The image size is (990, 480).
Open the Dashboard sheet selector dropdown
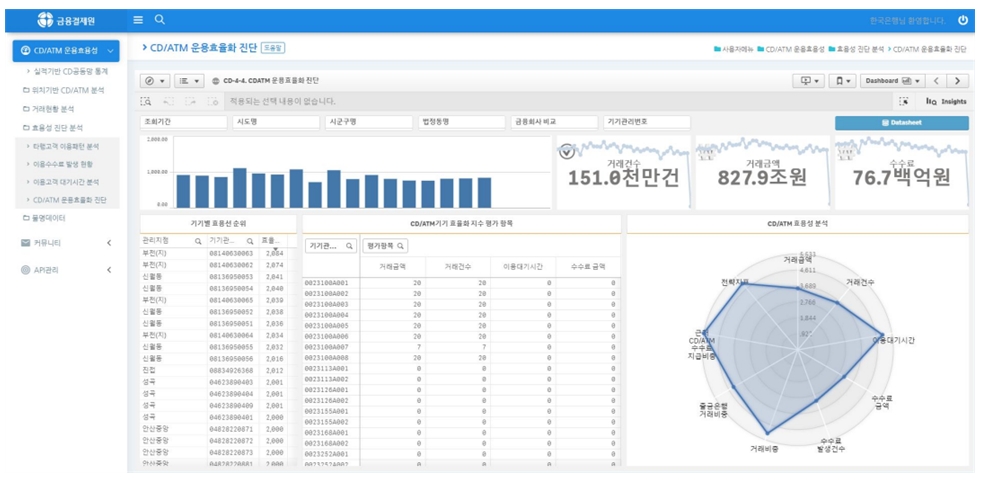point(892,80)
